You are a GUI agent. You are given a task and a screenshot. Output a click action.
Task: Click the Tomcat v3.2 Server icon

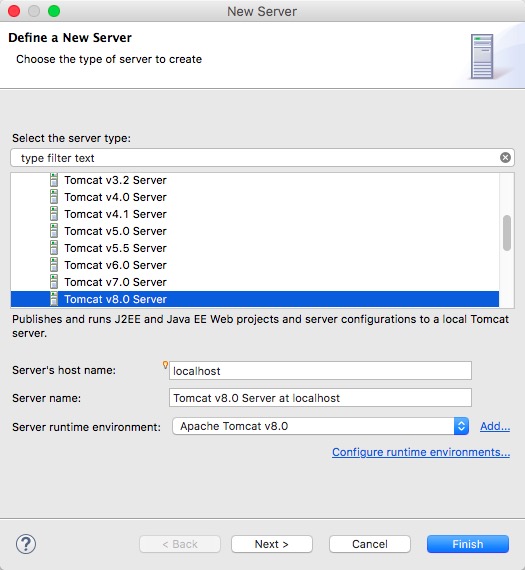(54, 180)
